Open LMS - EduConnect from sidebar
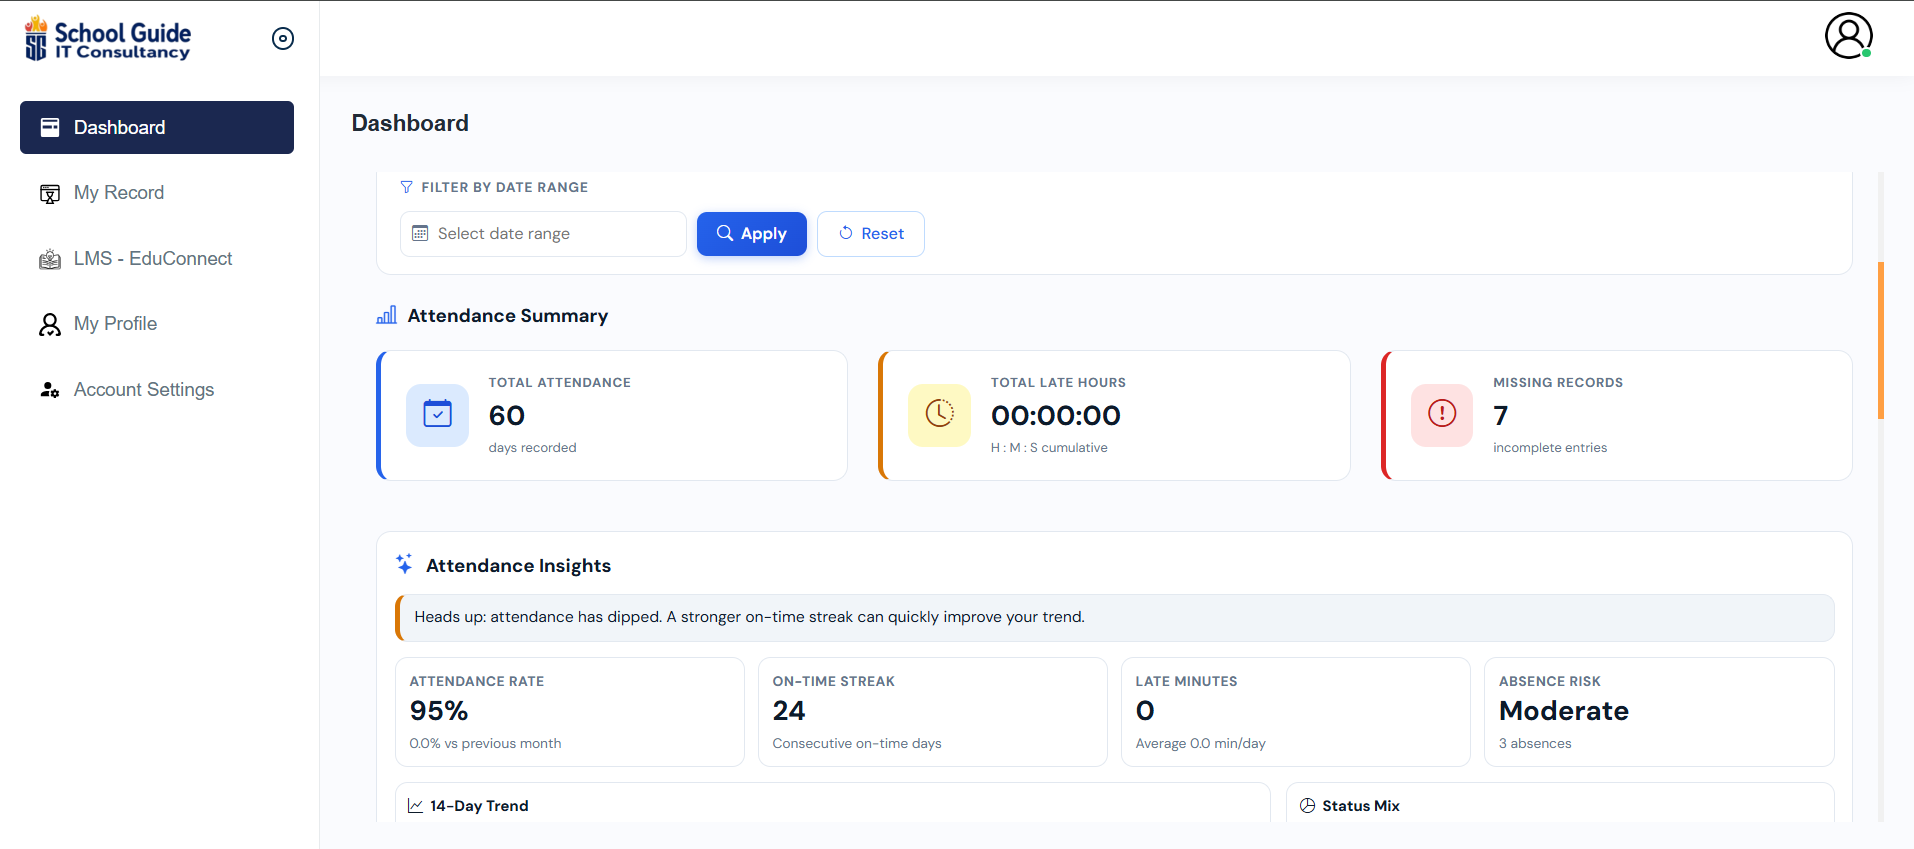 pyautogui.click(x=152, y=259)
